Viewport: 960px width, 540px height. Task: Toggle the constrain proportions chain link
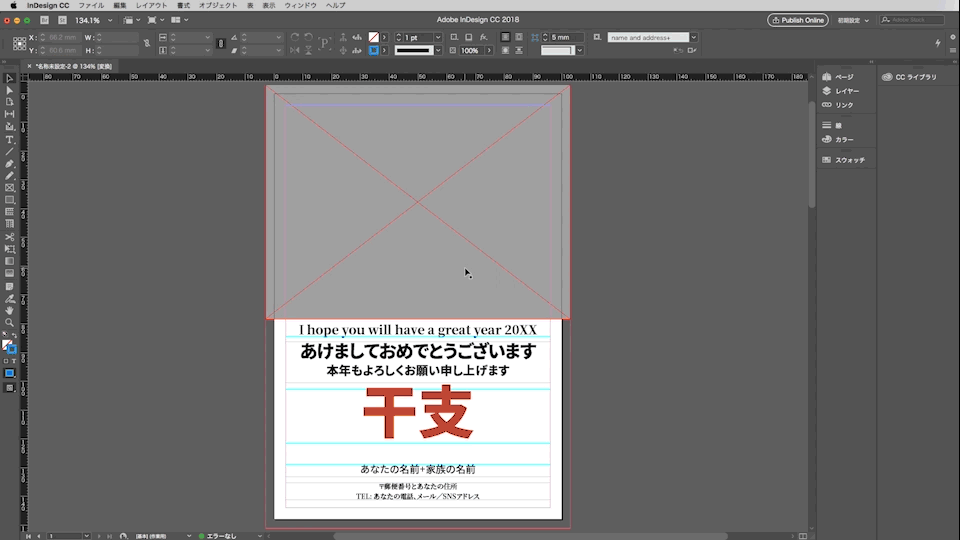click(x=147, y=43)
